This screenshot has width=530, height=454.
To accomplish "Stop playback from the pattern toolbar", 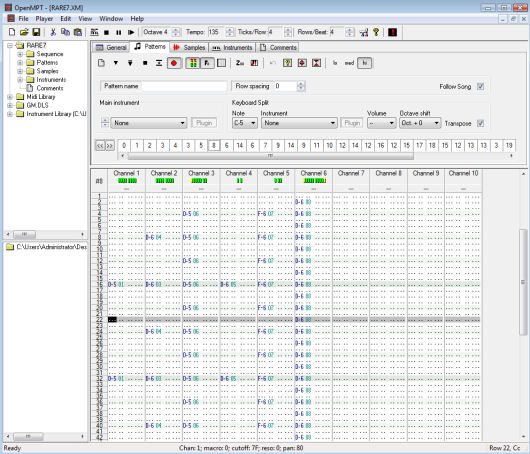I will [145, 63].
